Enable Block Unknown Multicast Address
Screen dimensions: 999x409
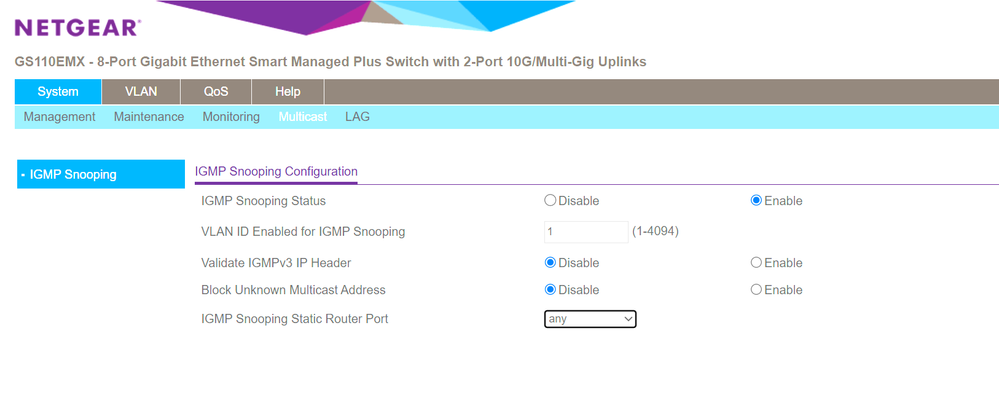[x=756, y=290]
